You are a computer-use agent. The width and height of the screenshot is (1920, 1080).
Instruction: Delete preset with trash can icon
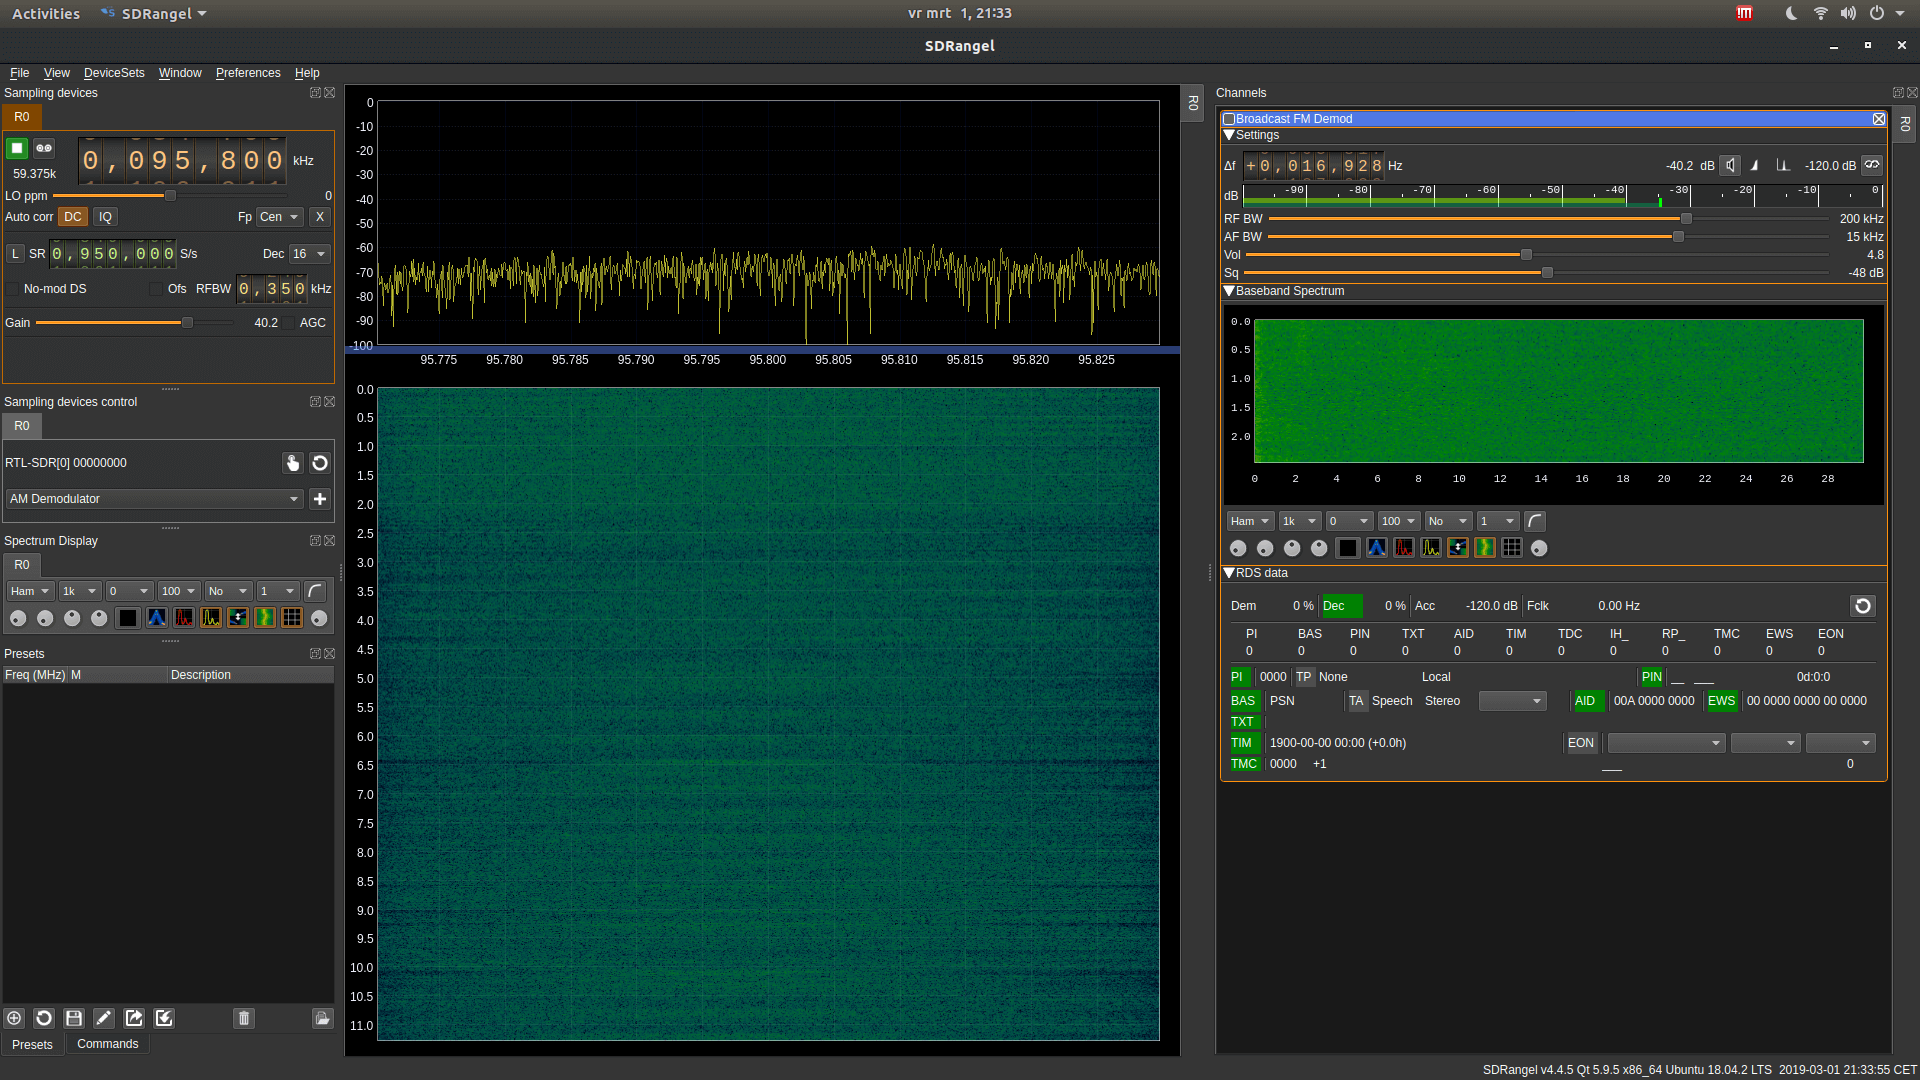(244, 1018)
